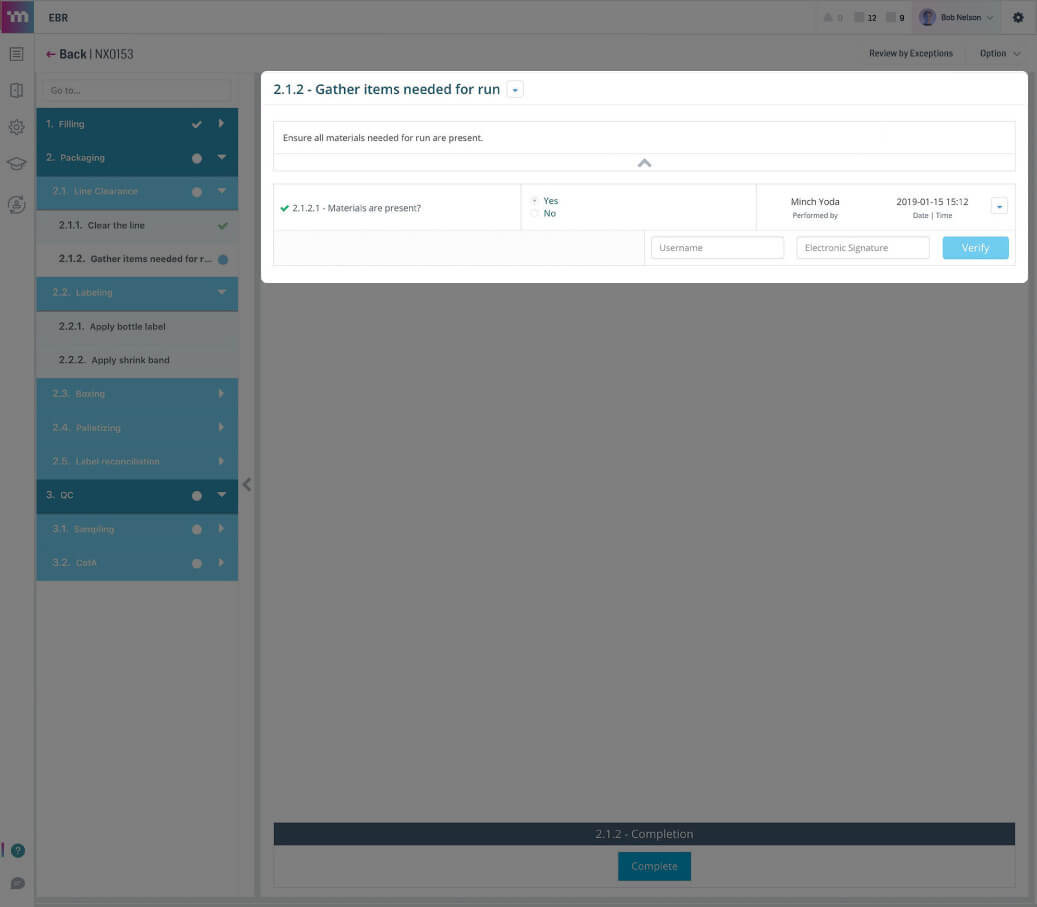Collapse the Line Clearance arrow
The width and height of the screenshot is (1037, 907).
[222, 191]
